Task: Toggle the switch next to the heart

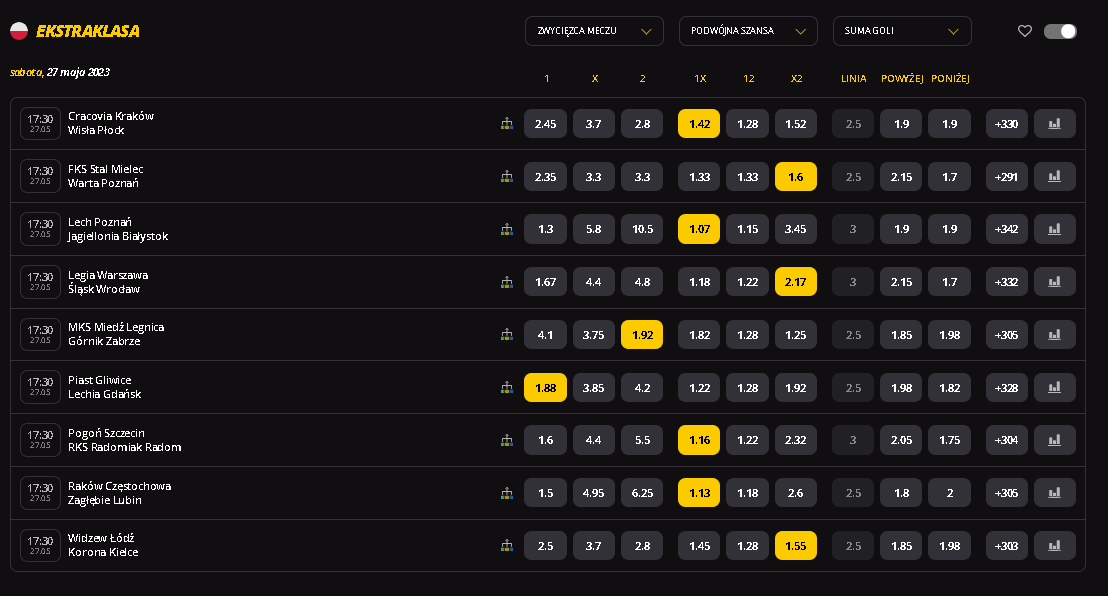Action: (x=1060, y=31)
